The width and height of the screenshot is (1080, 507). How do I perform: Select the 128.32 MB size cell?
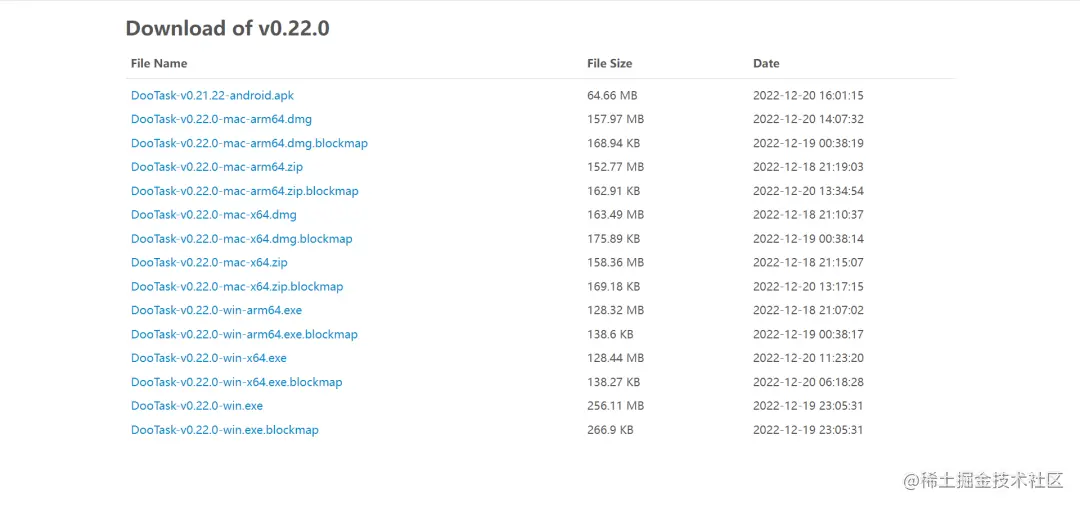coord(615,310)
